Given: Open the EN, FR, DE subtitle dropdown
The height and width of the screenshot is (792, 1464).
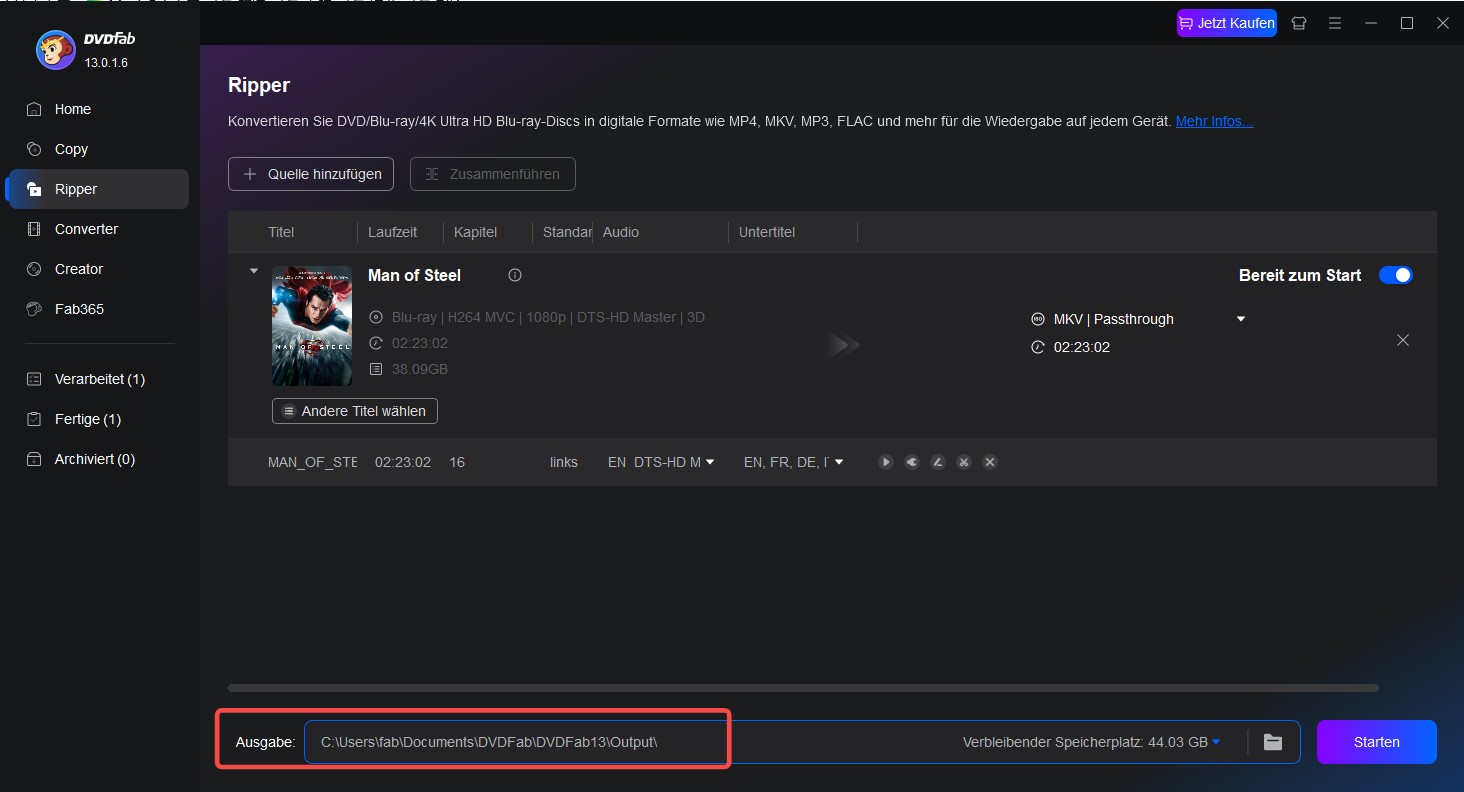Looking at the screenshot, I should (x=839, y=462).
